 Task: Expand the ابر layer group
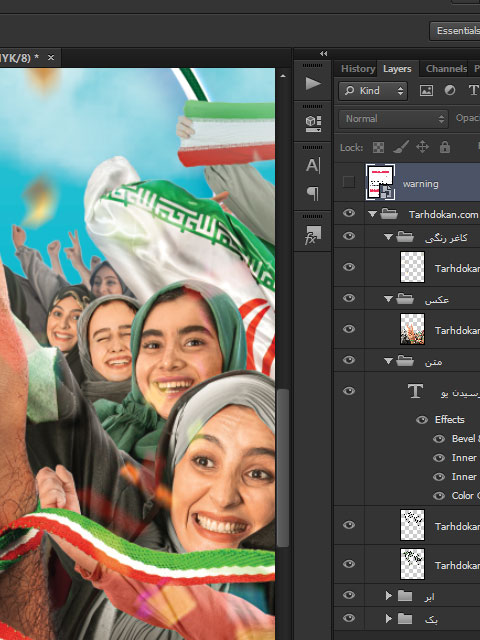[x=389, y=596]
